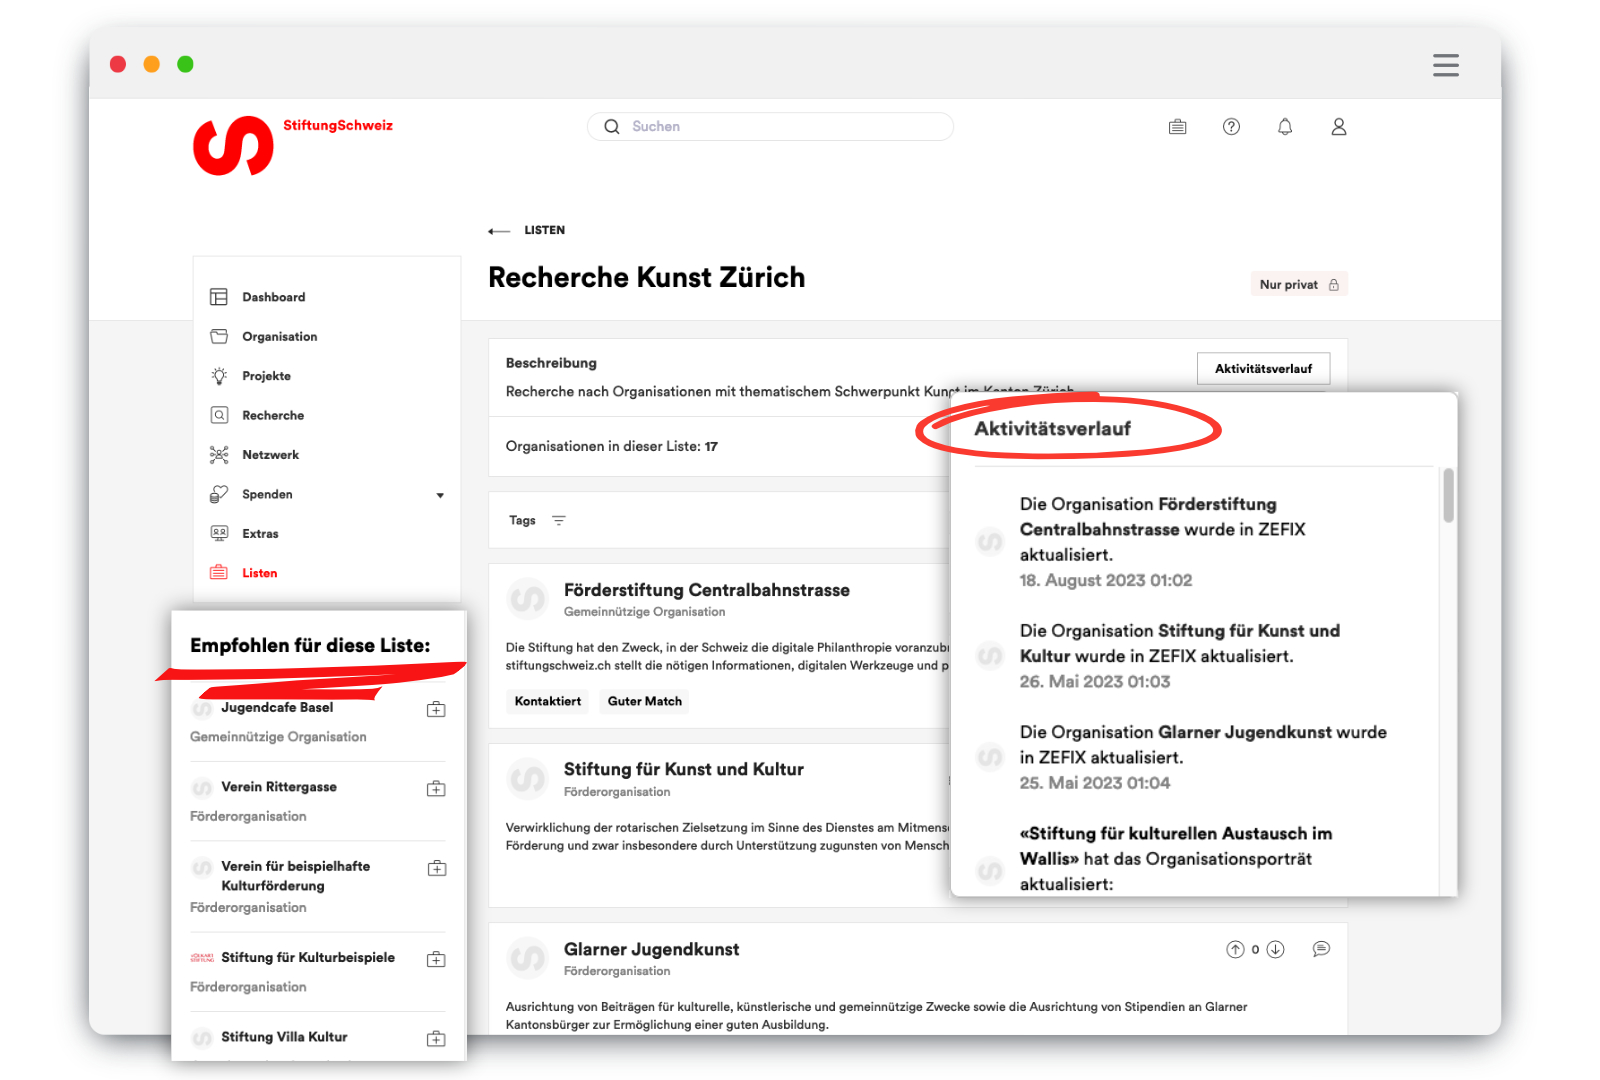Image resolution: width=1600 pixels, height=1080 pixels.
Task: Toggle the Nur privat visibility badge
Action: click(x=1298, y=285)
